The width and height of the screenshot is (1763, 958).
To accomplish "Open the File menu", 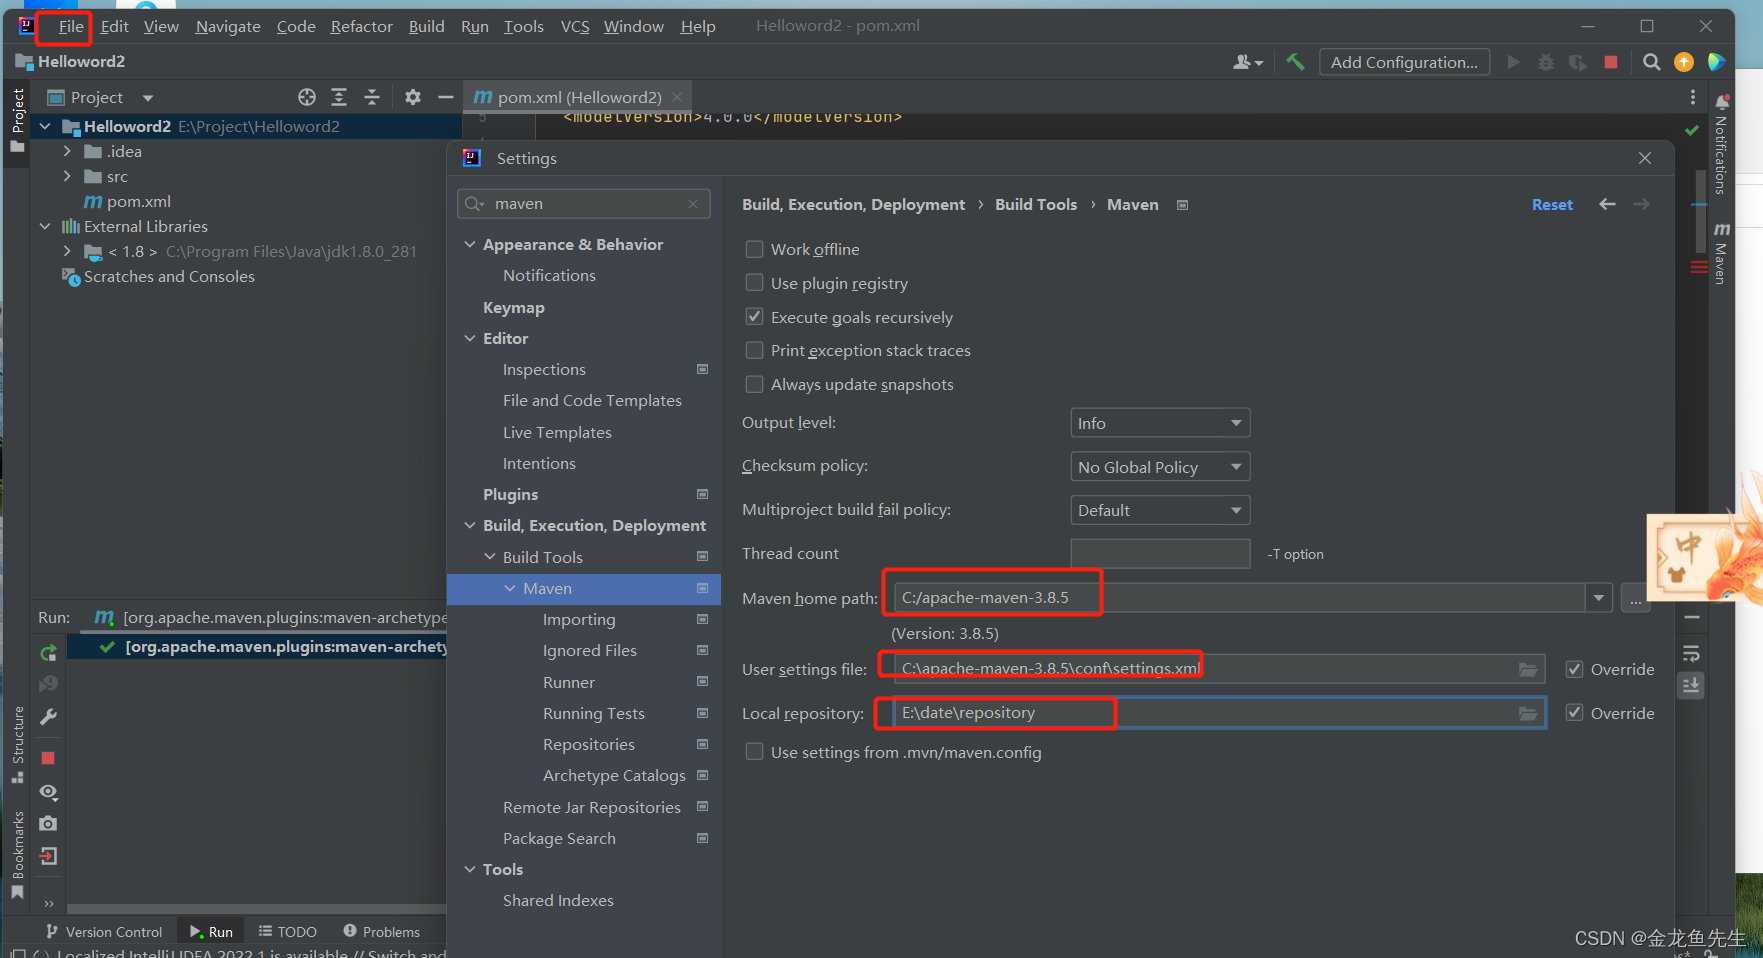I will [69, 26].
